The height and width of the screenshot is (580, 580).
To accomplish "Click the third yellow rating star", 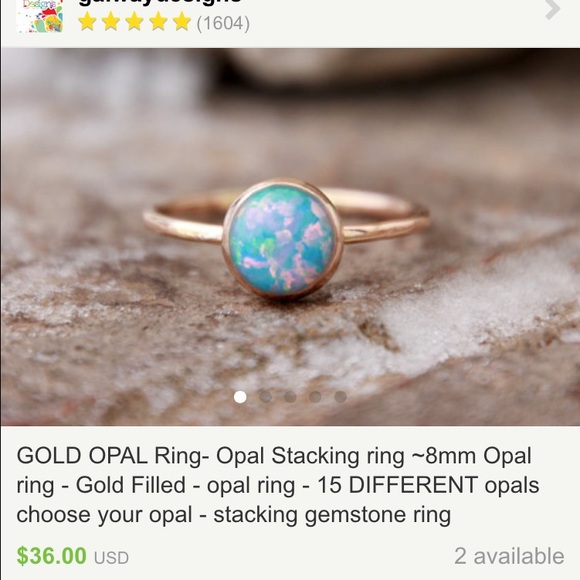I will 135,22.
